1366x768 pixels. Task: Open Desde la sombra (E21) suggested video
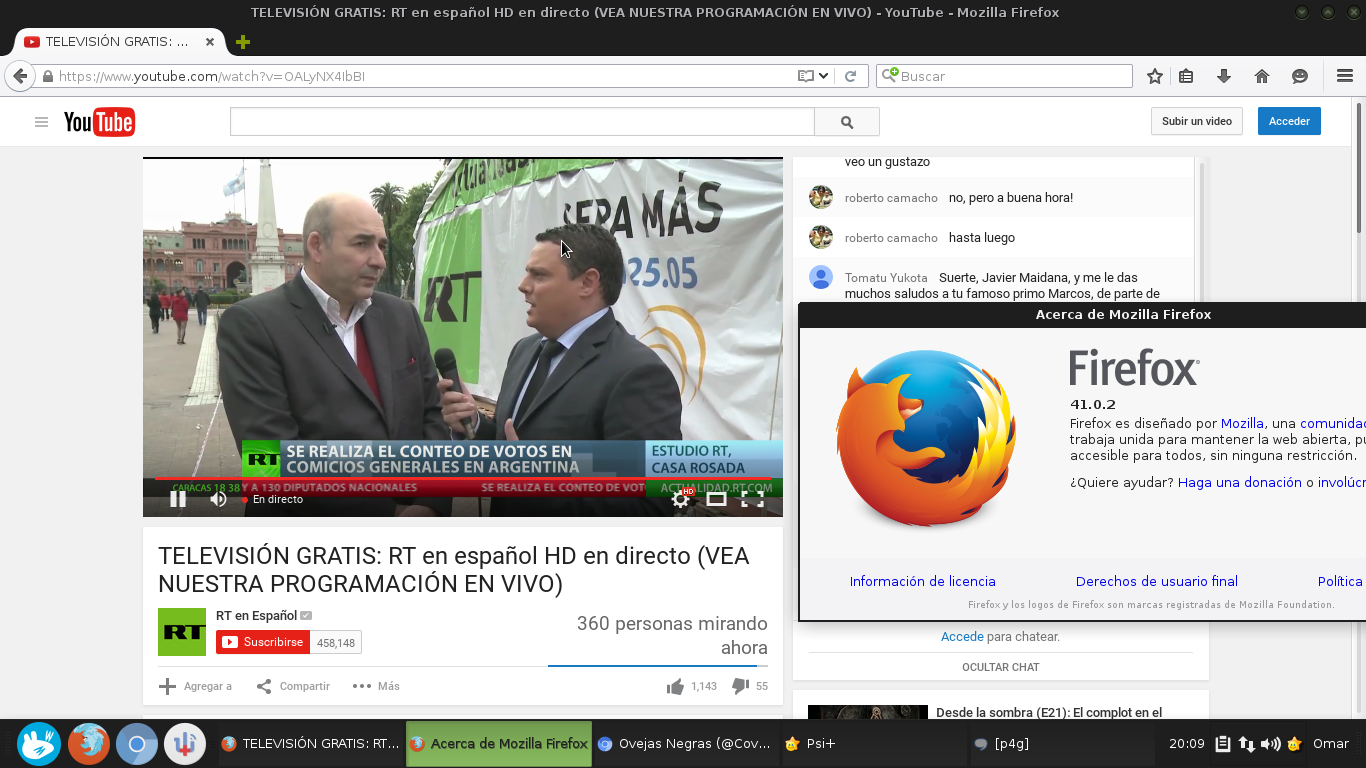point(1049,713)
